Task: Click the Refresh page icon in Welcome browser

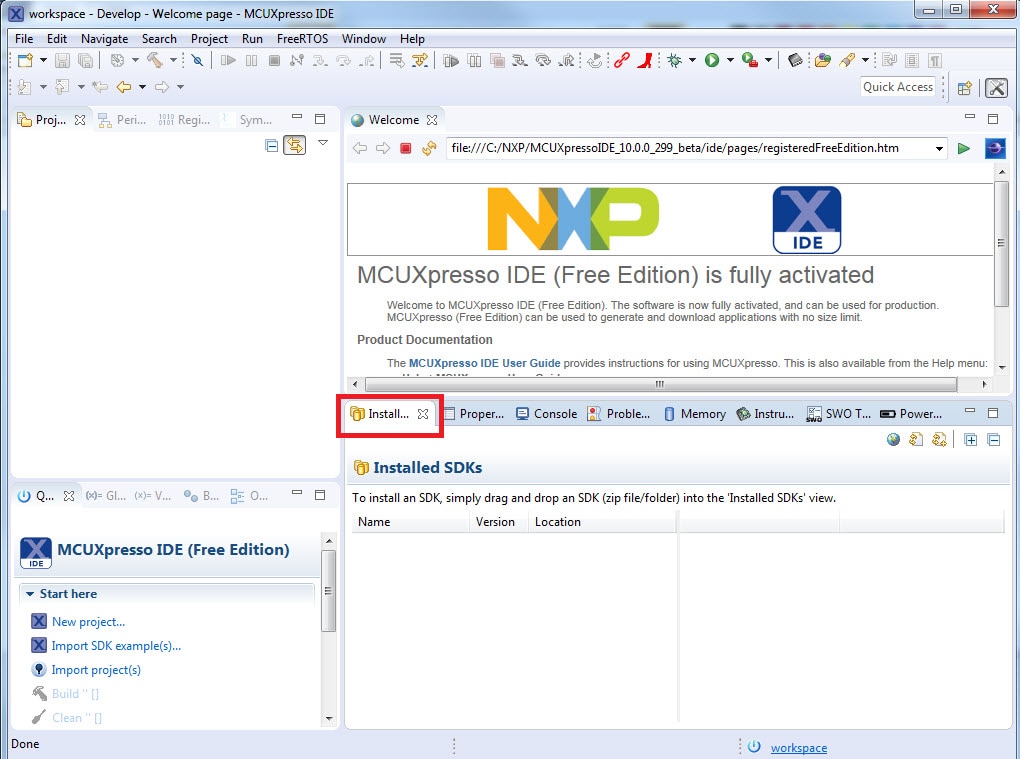Action: coord(429,148)
